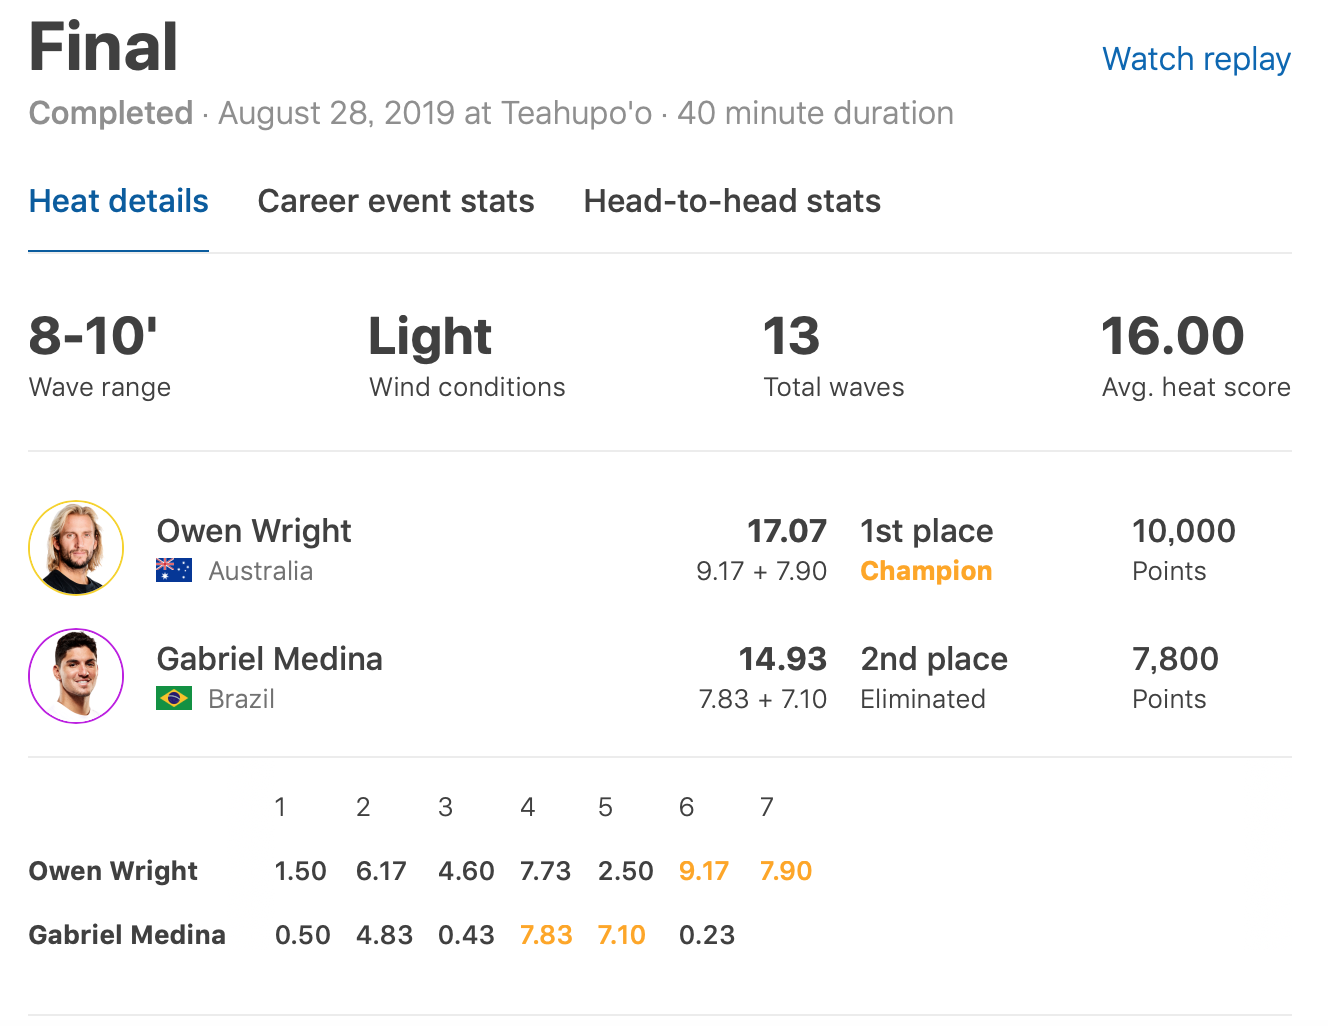Click Owen Wright's profile photo
This screenshot has width=1328, height=1026.
tap(76, 548)
